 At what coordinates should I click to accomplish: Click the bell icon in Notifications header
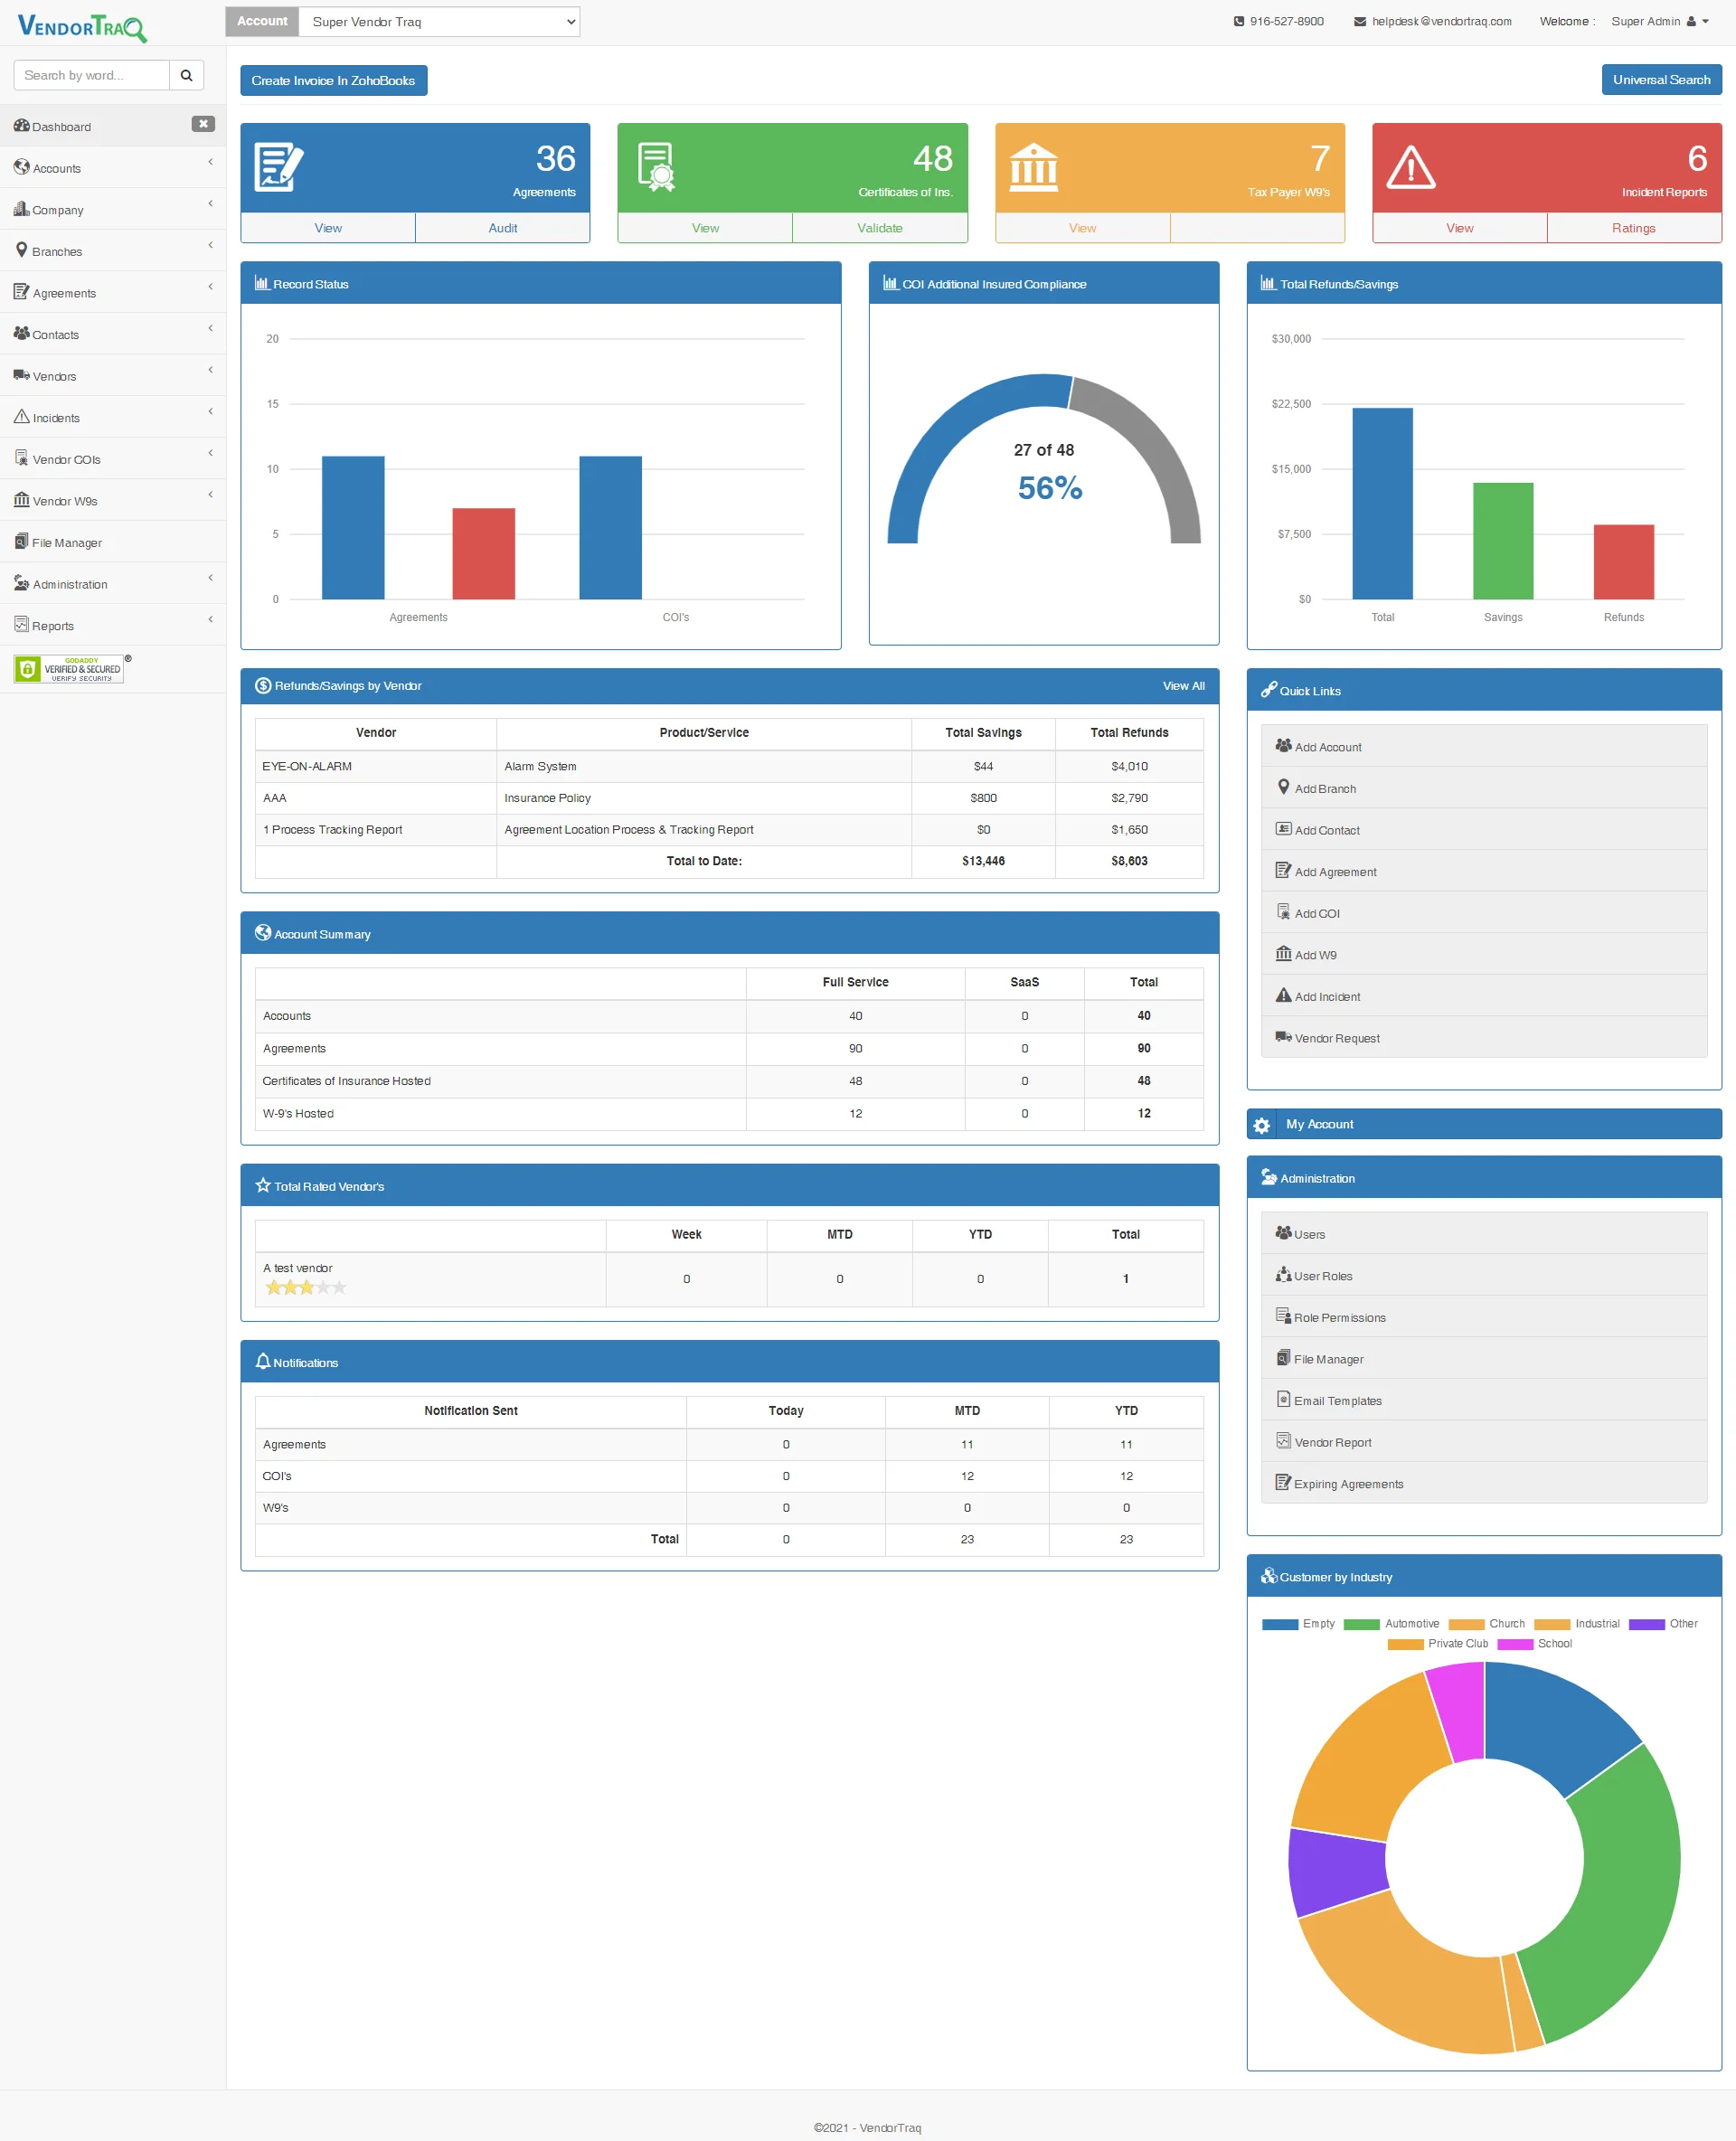click(263, 1361)
